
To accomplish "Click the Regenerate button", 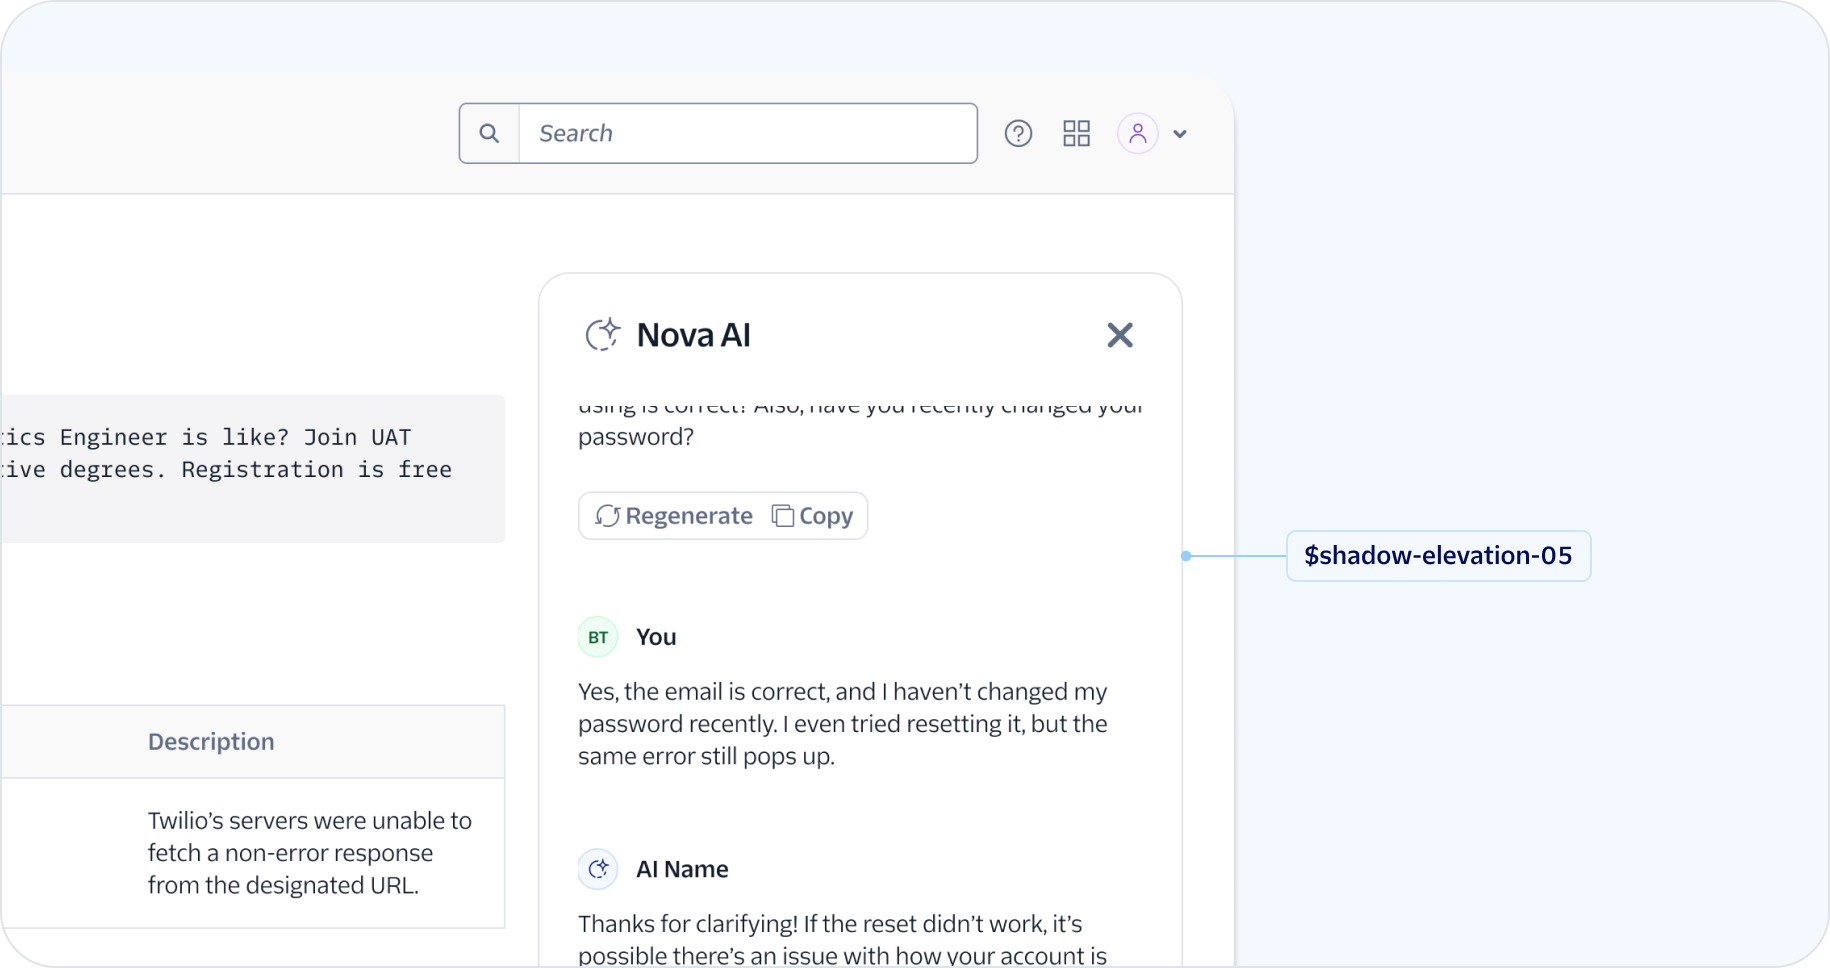I will pos(674,516).
